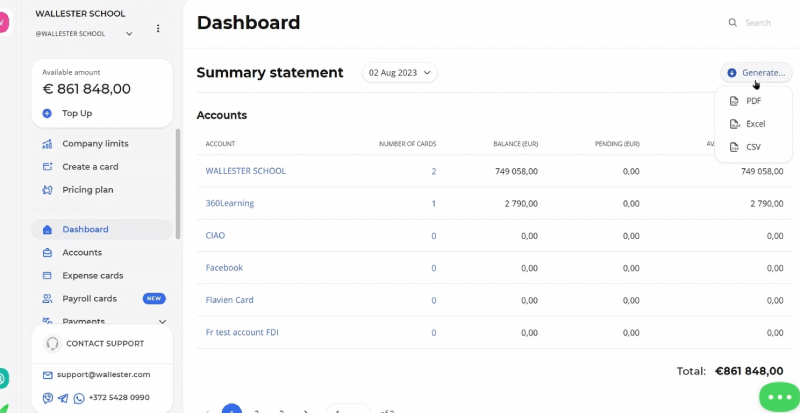The width and height of the screenshot is (800, 413).
Task: Open the 02 Aug 2023 date dropdown
Action: point(400,73)
